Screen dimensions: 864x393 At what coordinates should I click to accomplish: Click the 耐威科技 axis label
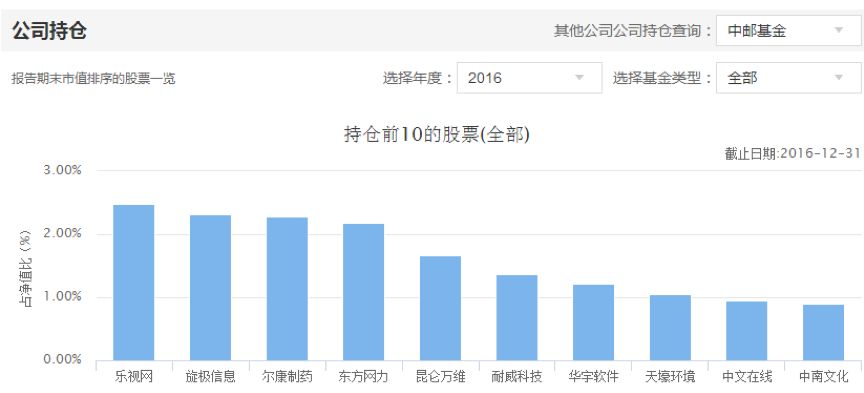(517, 377)
